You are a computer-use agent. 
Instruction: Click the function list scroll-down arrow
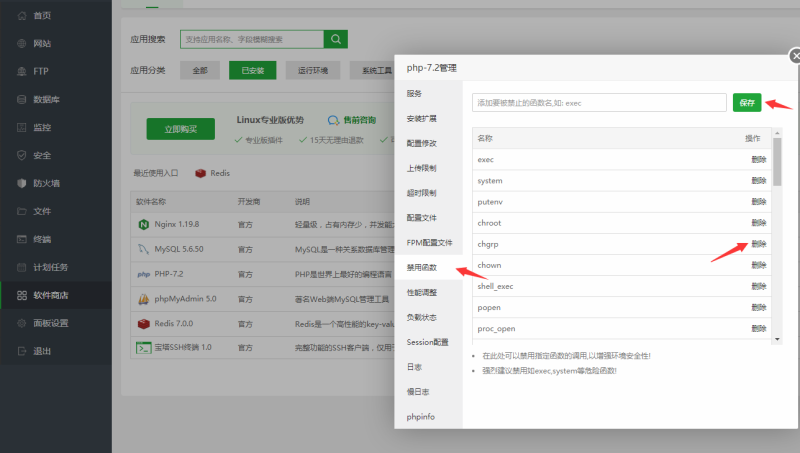tap(777, 339)
